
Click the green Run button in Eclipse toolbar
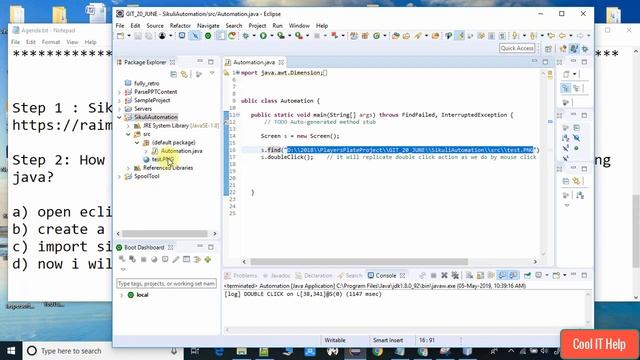263,36
